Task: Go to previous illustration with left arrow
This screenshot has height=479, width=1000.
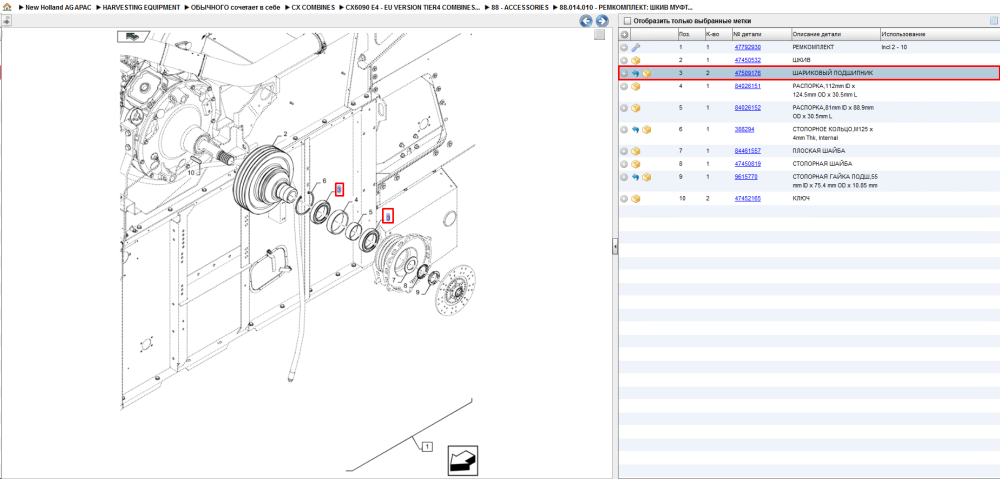Action: [585, 21]
